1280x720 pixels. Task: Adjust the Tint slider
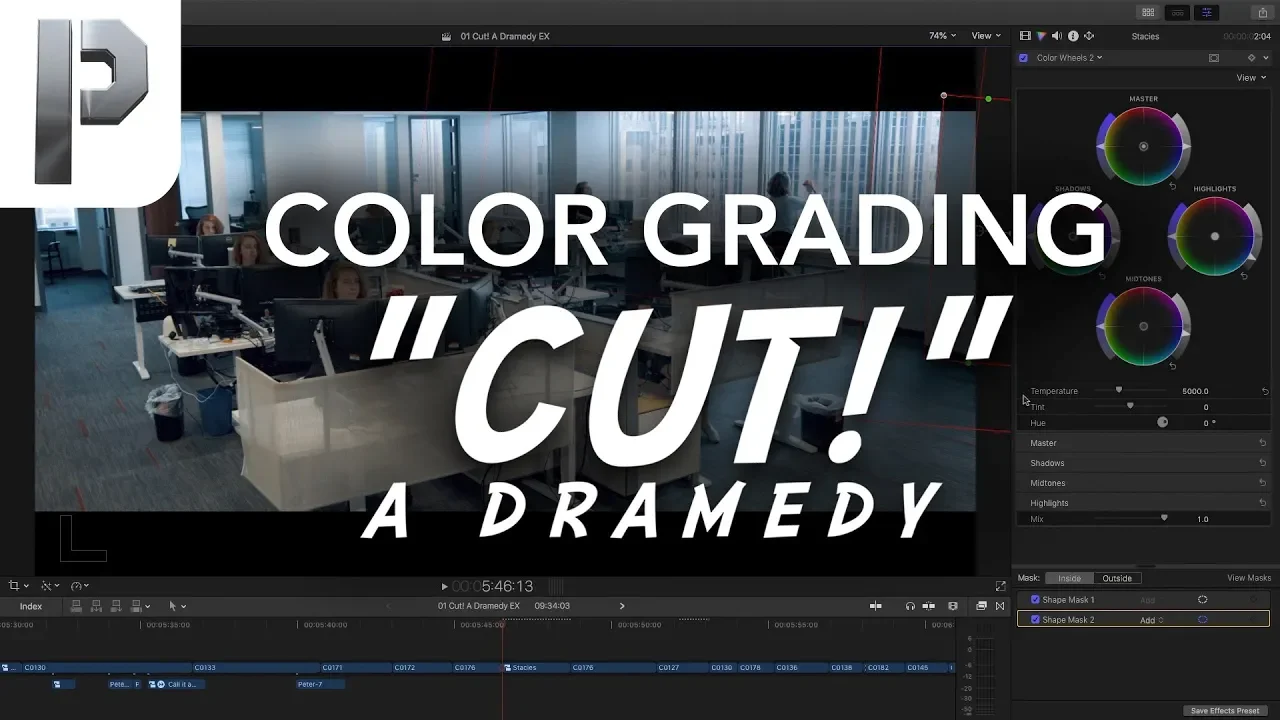(1130, 406)
